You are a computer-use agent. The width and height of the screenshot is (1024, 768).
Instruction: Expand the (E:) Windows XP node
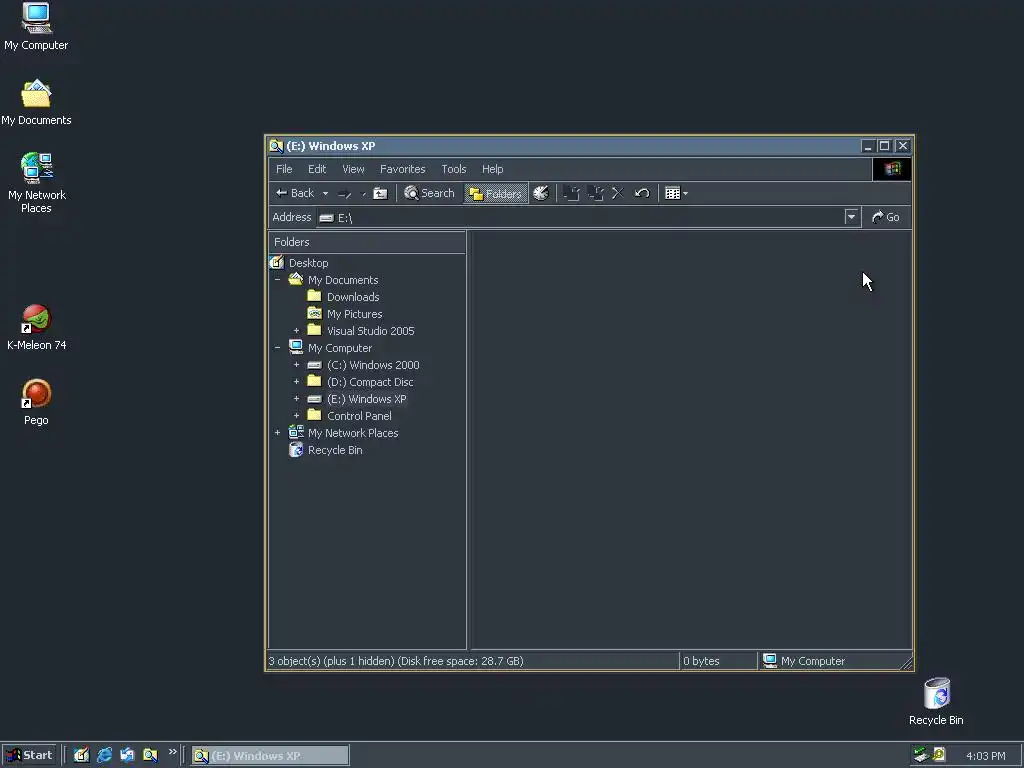[296, 398]
